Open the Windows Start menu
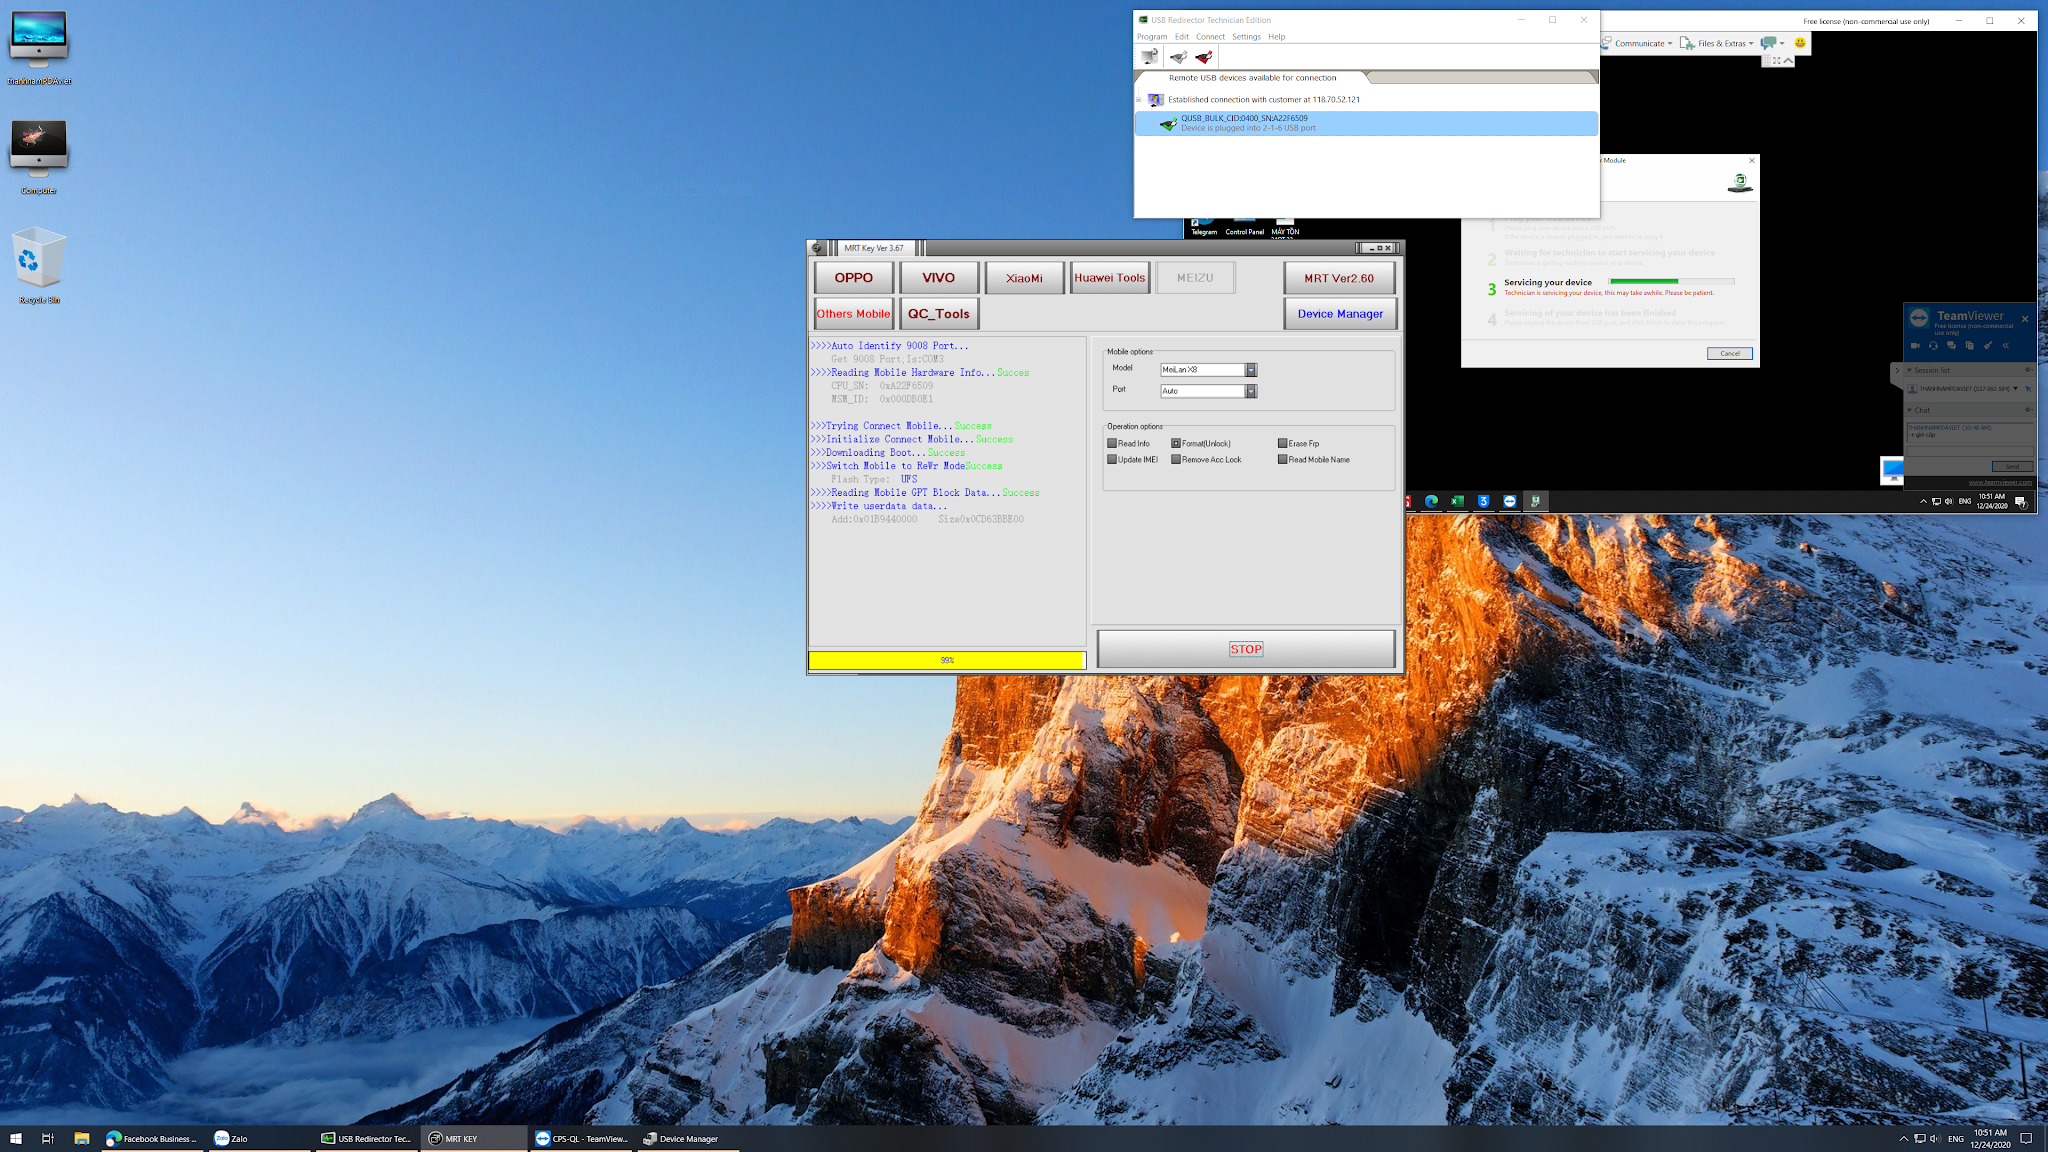The height and width of the screenshot is (1152, 2048). point(16,1138)
